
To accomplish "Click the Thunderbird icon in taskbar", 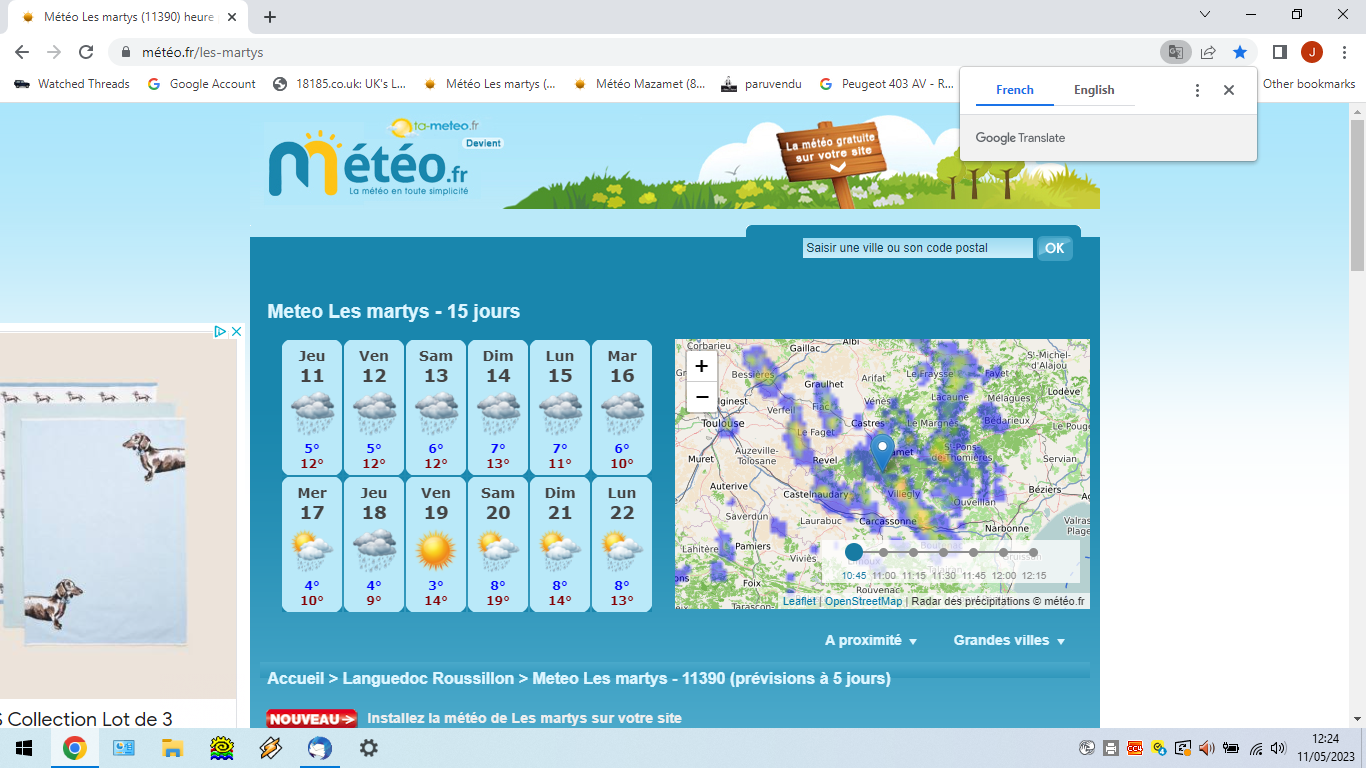I will tap(319, 748).
